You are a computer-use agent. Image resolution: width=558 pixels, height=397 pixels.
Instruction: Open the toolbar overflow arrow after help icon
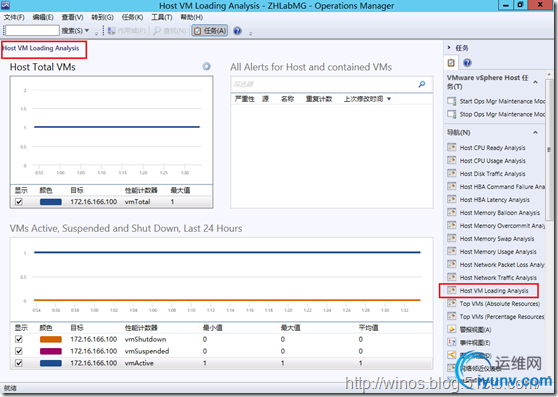click(x=251, y=33)
